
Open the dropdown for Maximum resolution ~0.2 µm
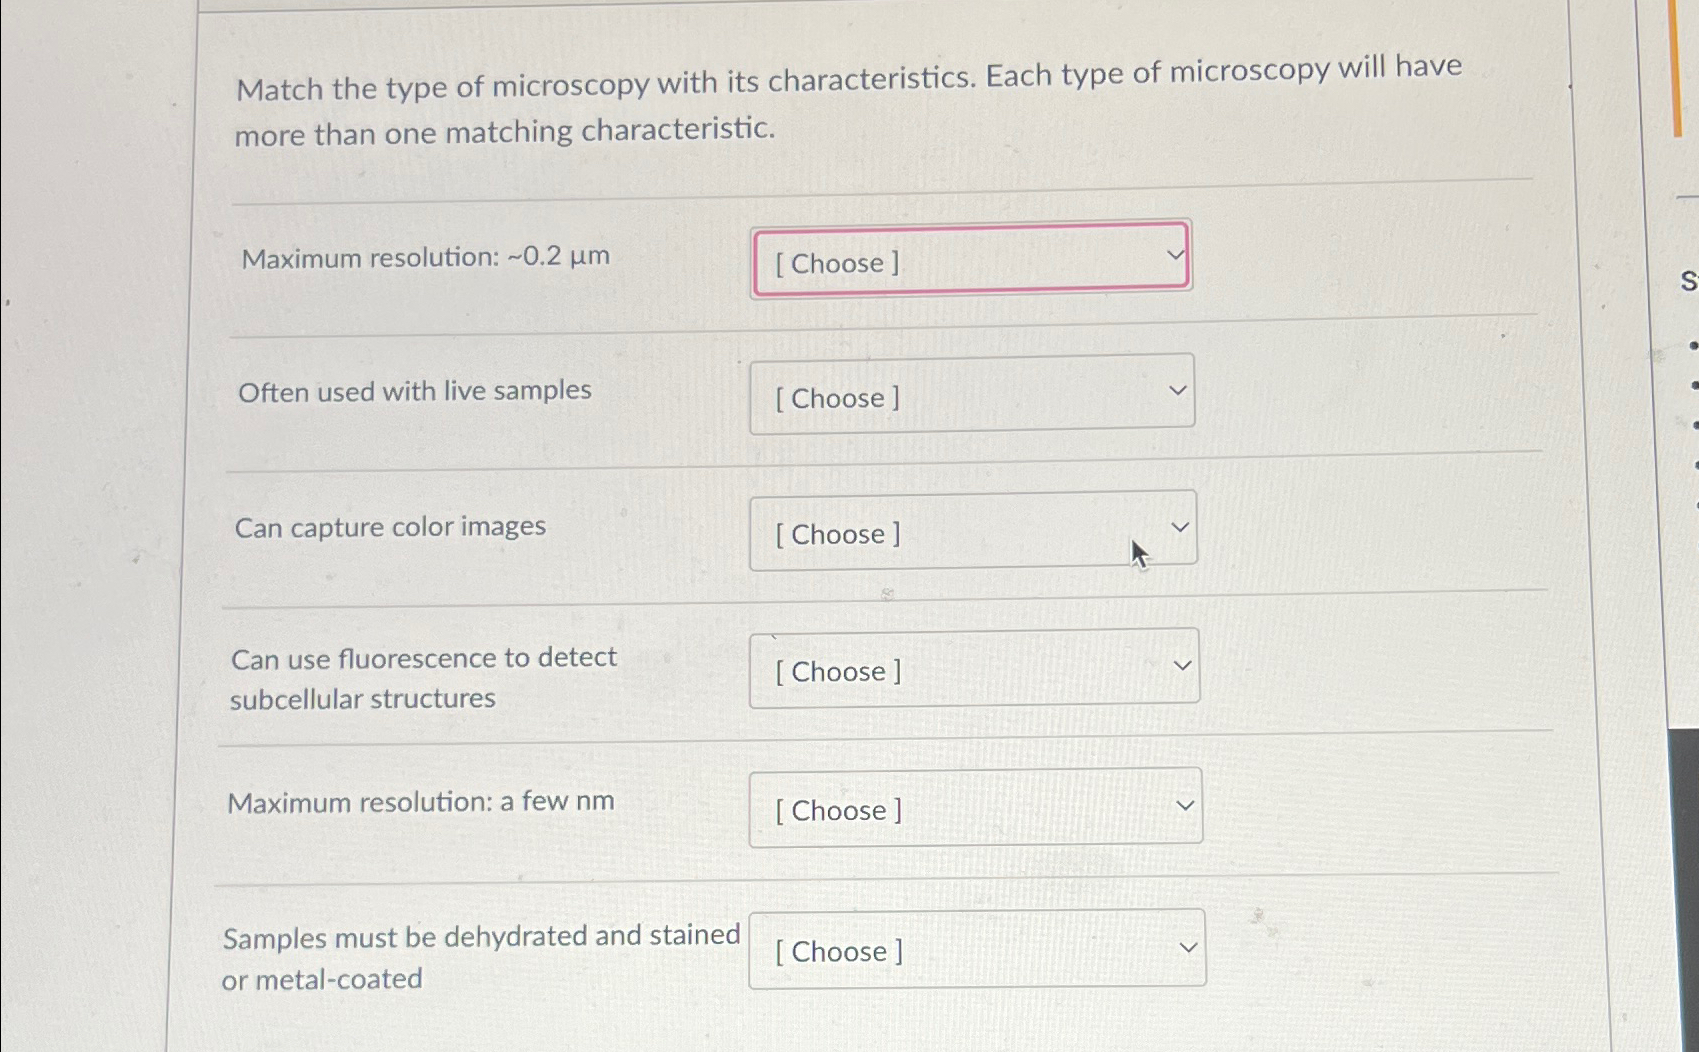point(969,261)
